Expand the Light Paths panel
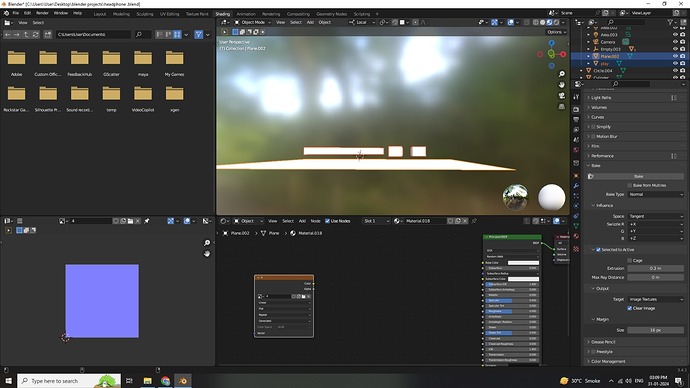Image resolution: width=690 pixels, height=388 pixels. click(601, 98)
